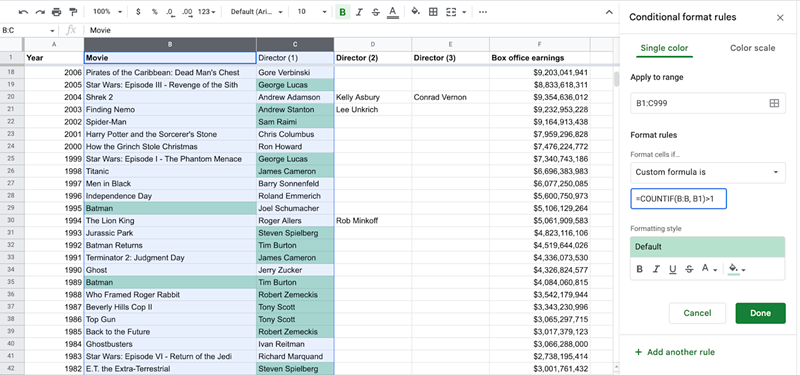Select column F header
The width and height of the screenshot is (800, 375).
click(540, 44)
